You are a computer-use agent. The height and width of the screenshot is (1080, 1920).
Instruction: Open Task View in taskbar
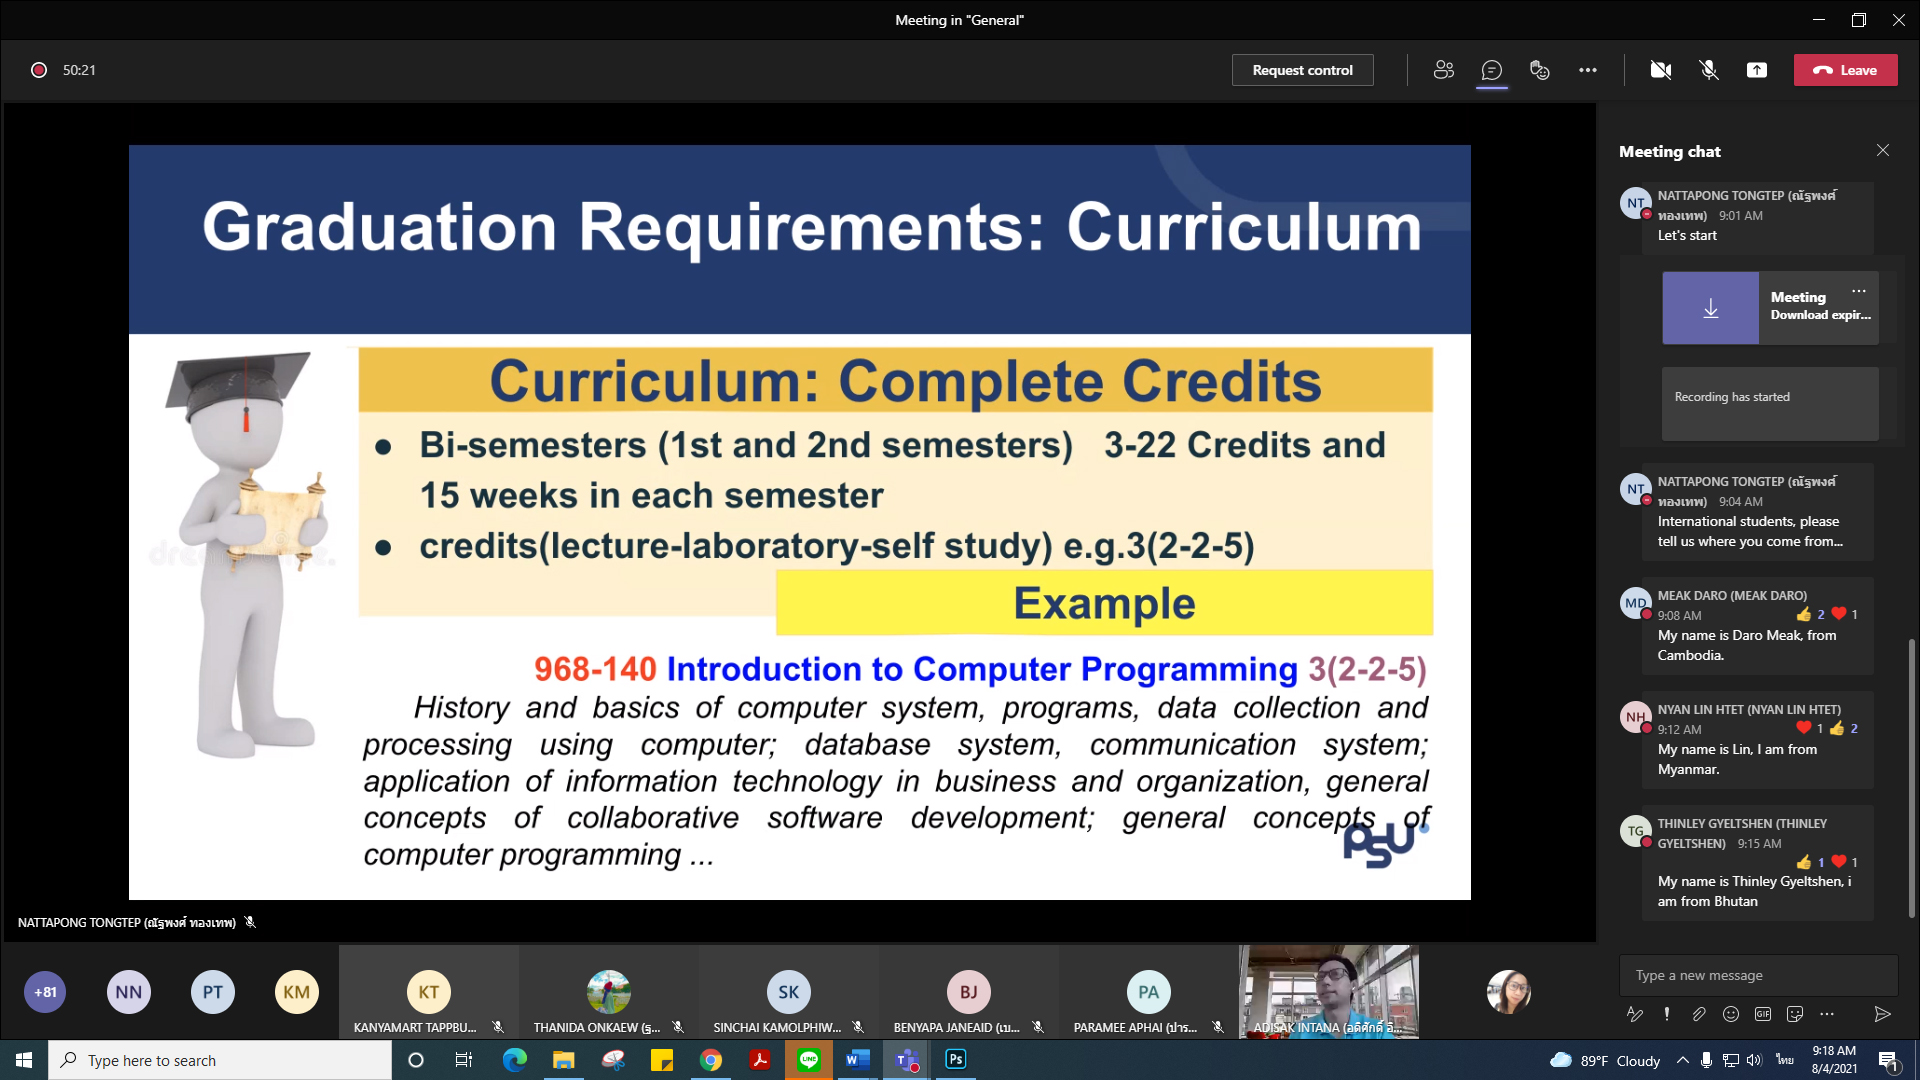464,1060
